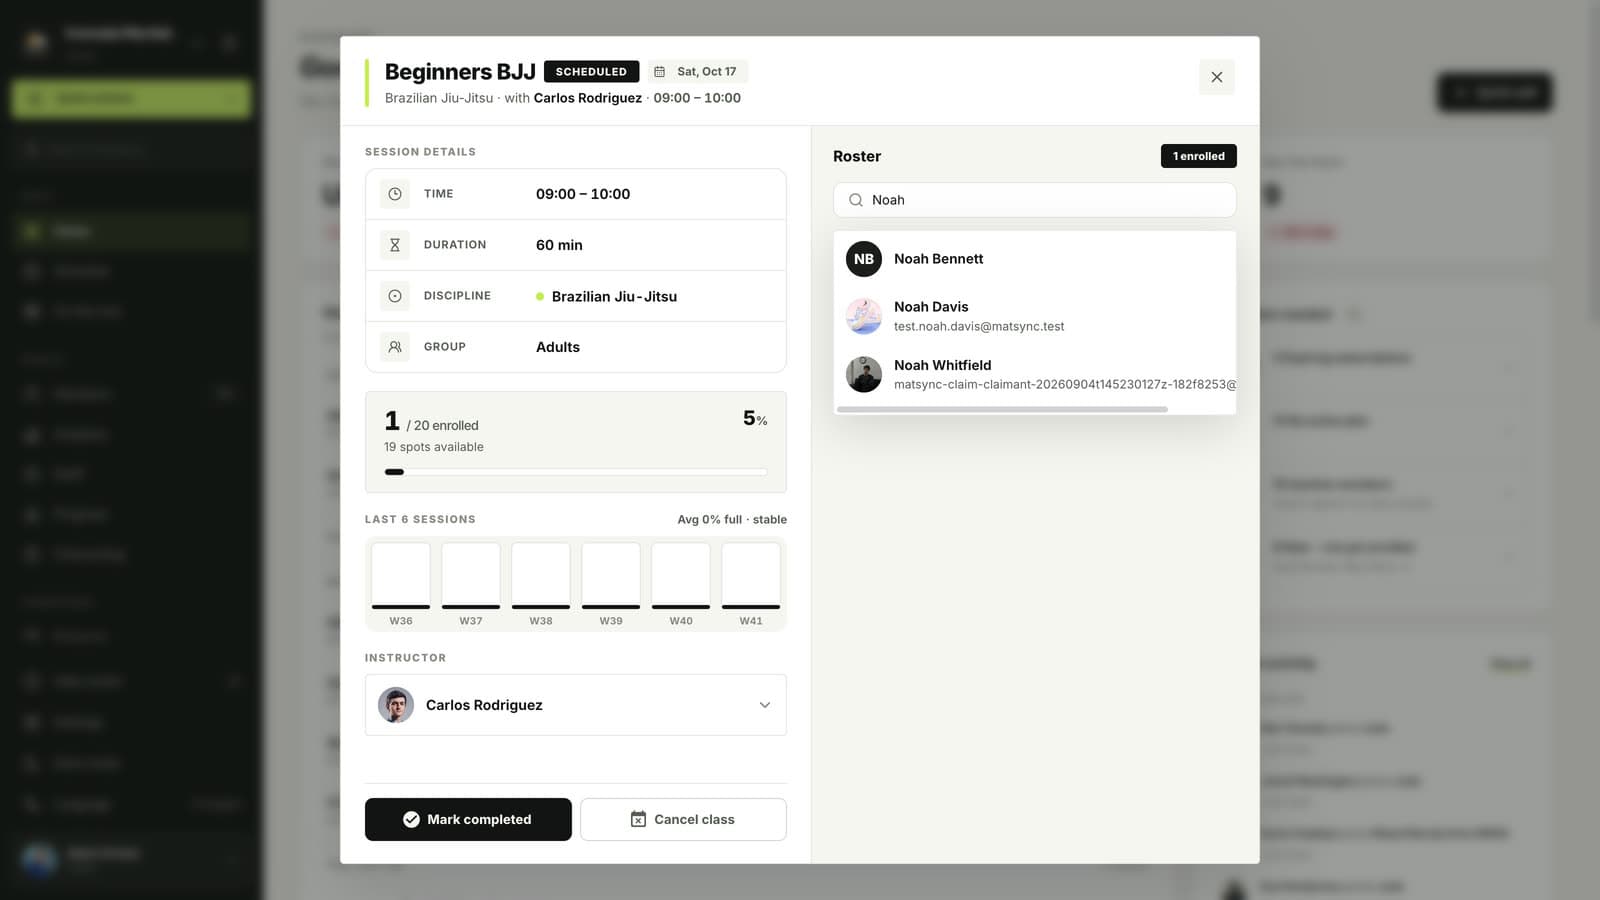The image size is (1600, 900).
Task: Click Carlos Rodriguez in the header subtitle
Action: point(588,98)
